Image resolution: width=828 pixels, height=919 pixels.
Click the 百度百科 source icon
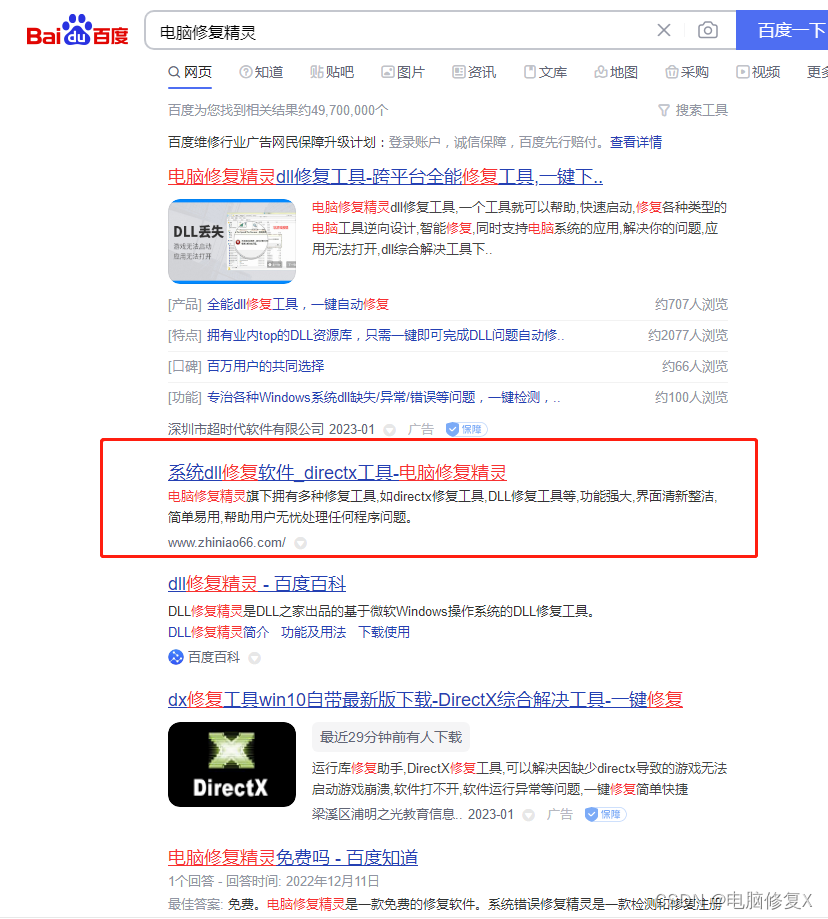pos(176,657)
